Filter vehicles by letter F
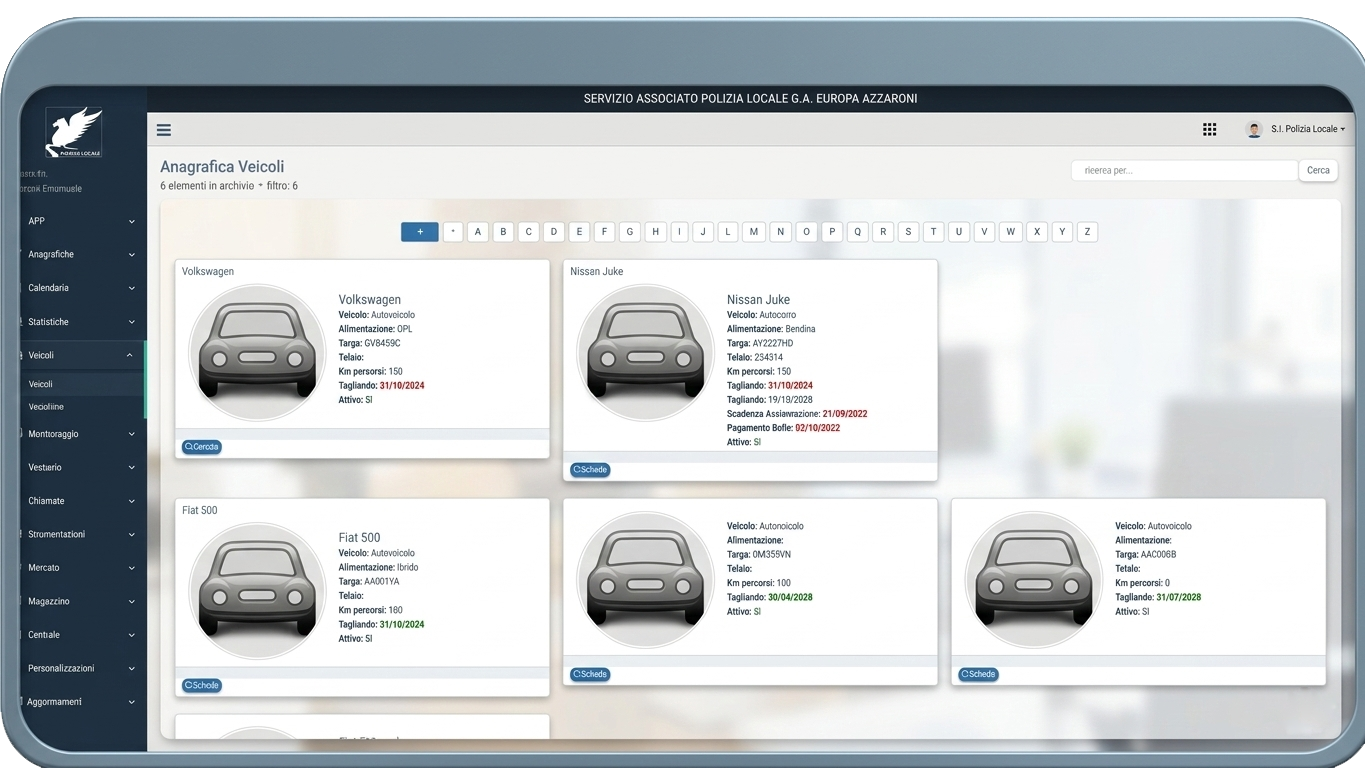This screenshot has width=1365, height=768. 604,232
